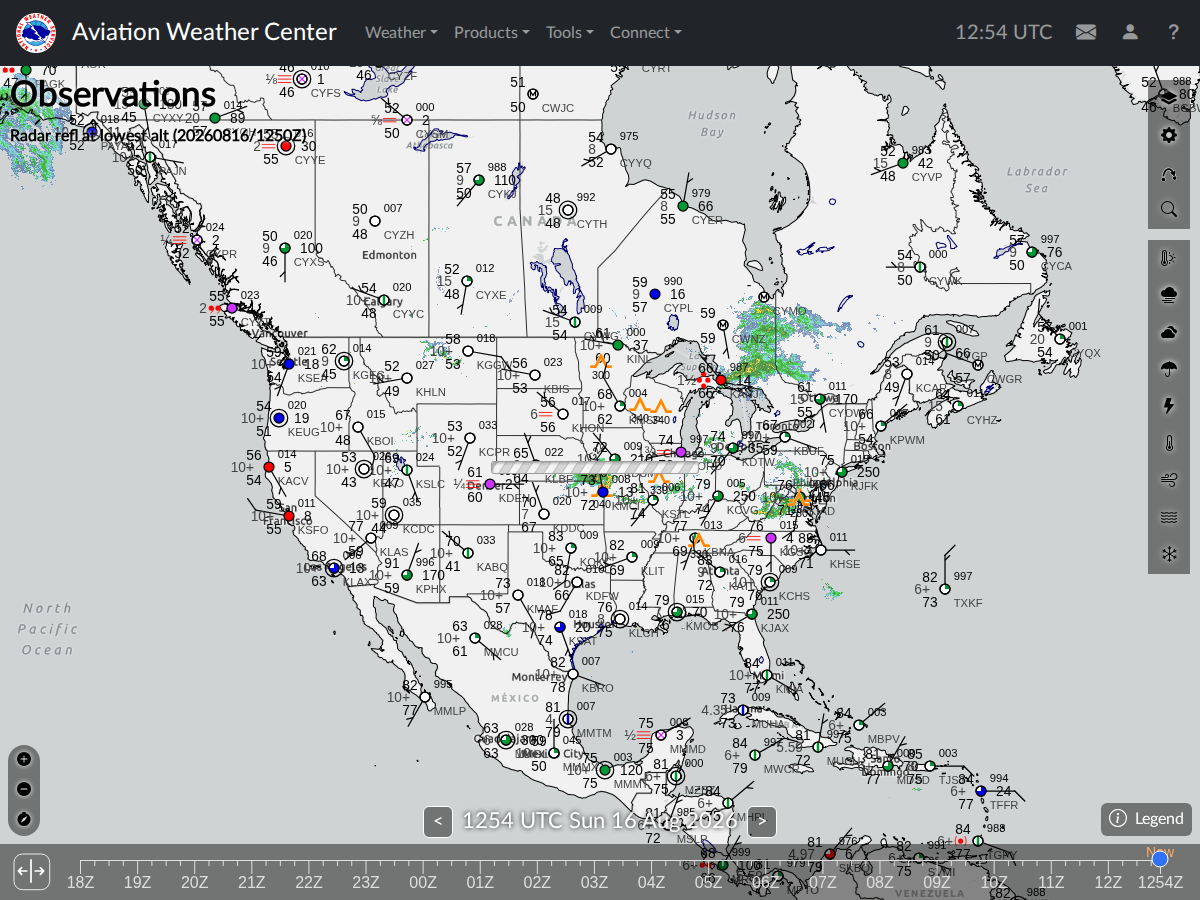
Task: Click the CYER station label
Action: coord(707,220)
